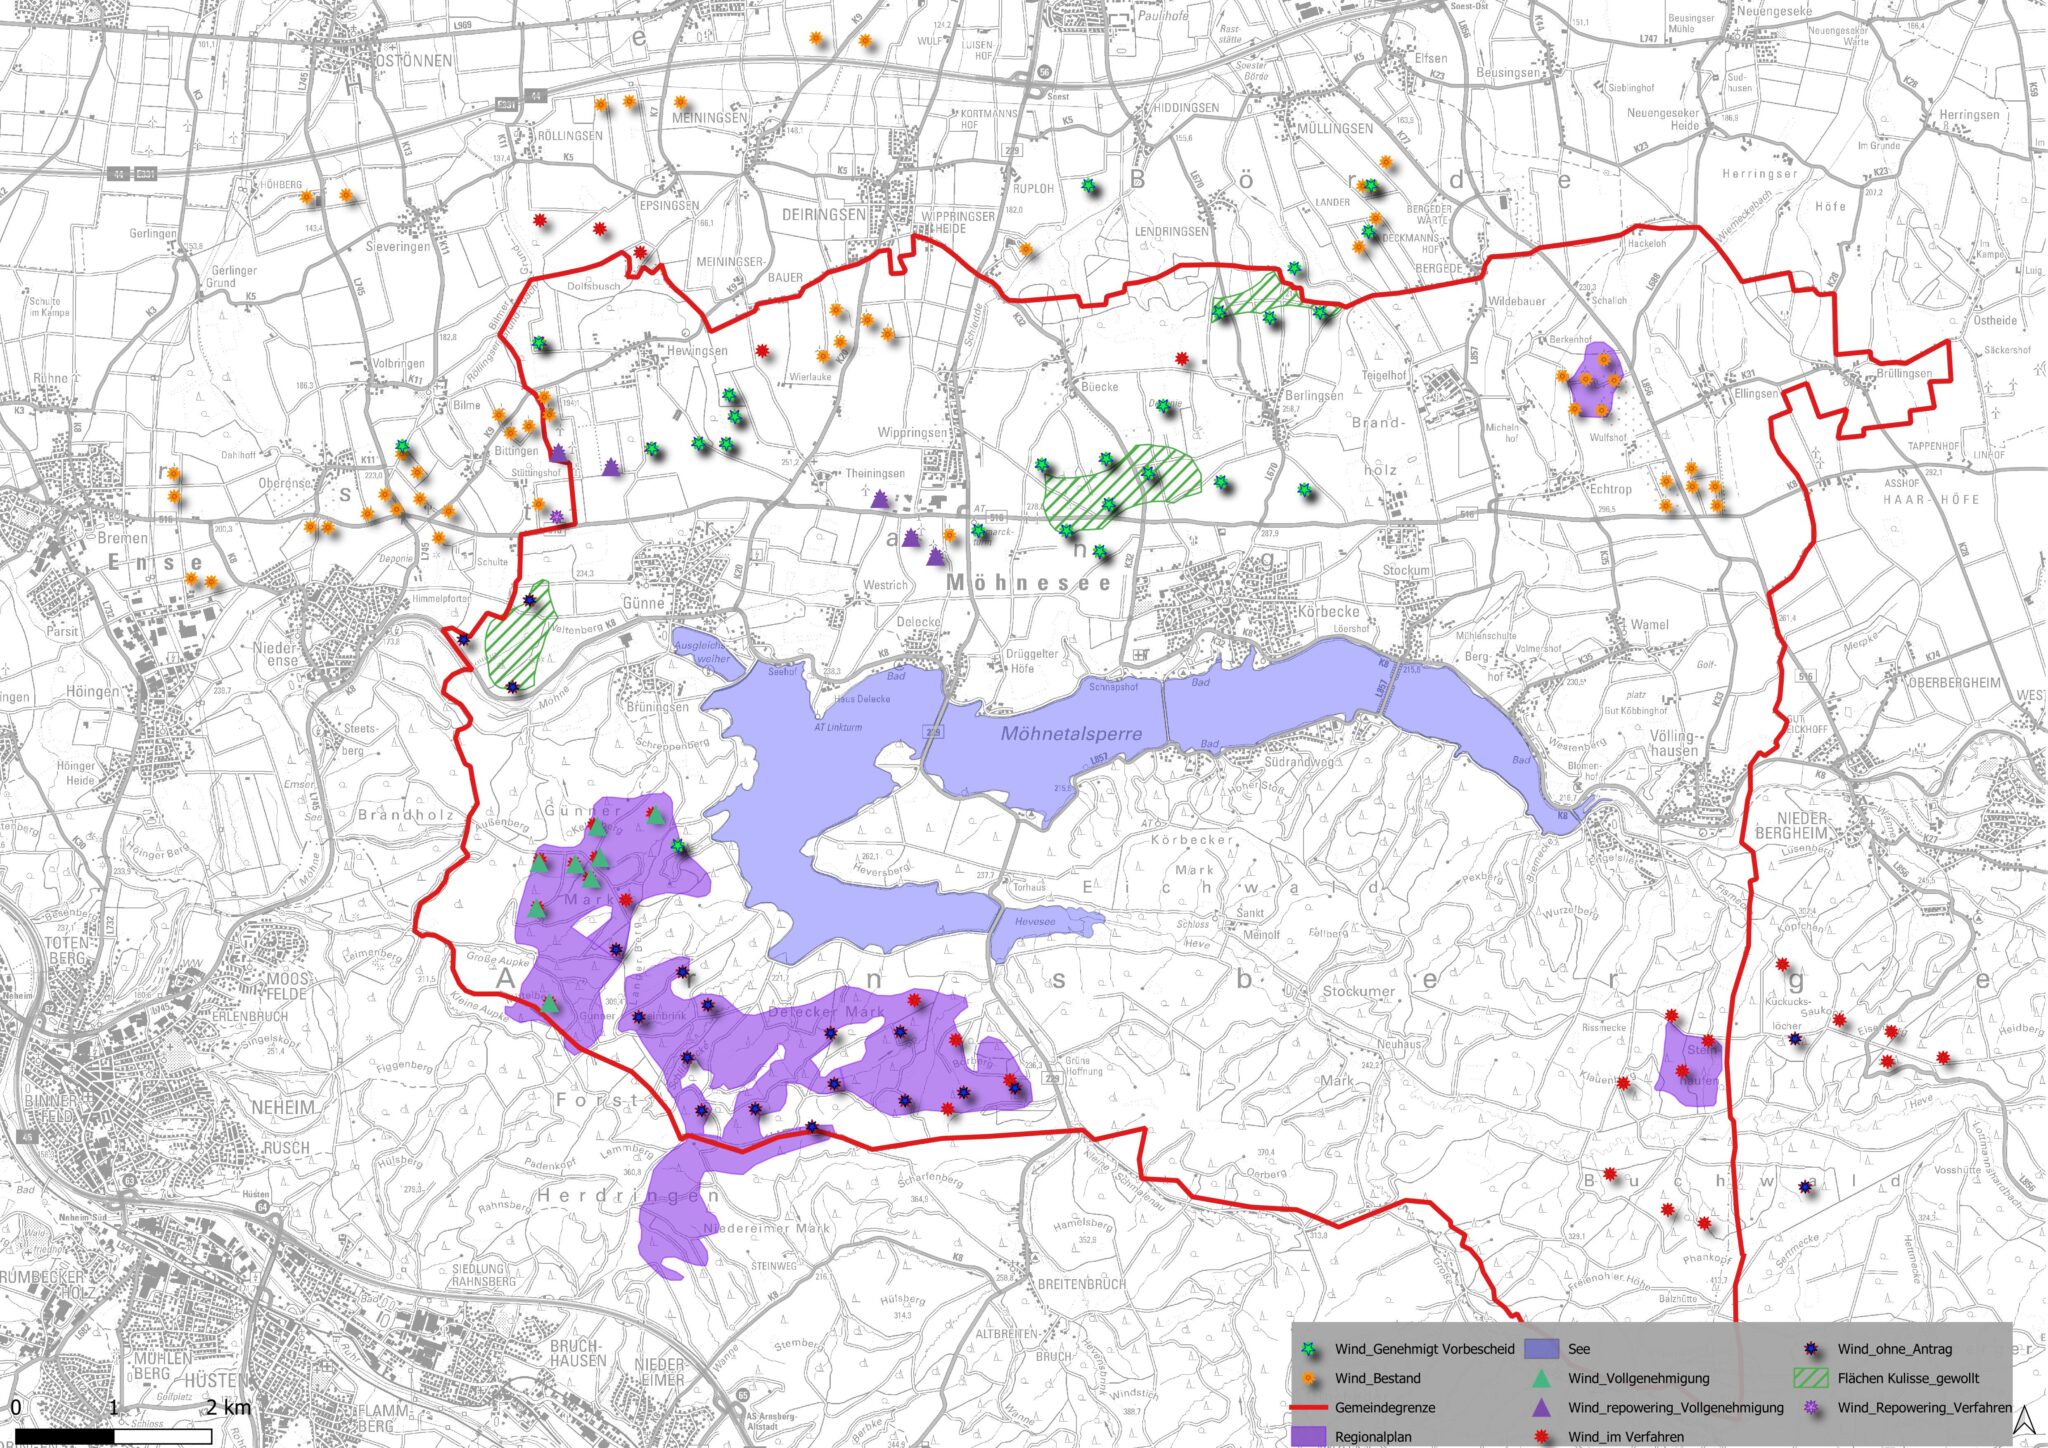Image resolution: width=2048 pixels, height=1448 pixels.
Task: Click the purple Wind_repowering_Vollgenehmigung triangle in legend
Action: [1542, 1407]
